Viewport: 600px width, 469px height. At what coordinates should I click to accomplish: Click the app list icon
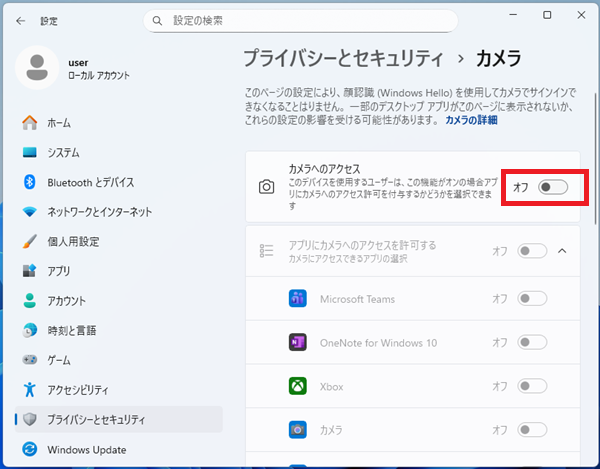(266, 251)
